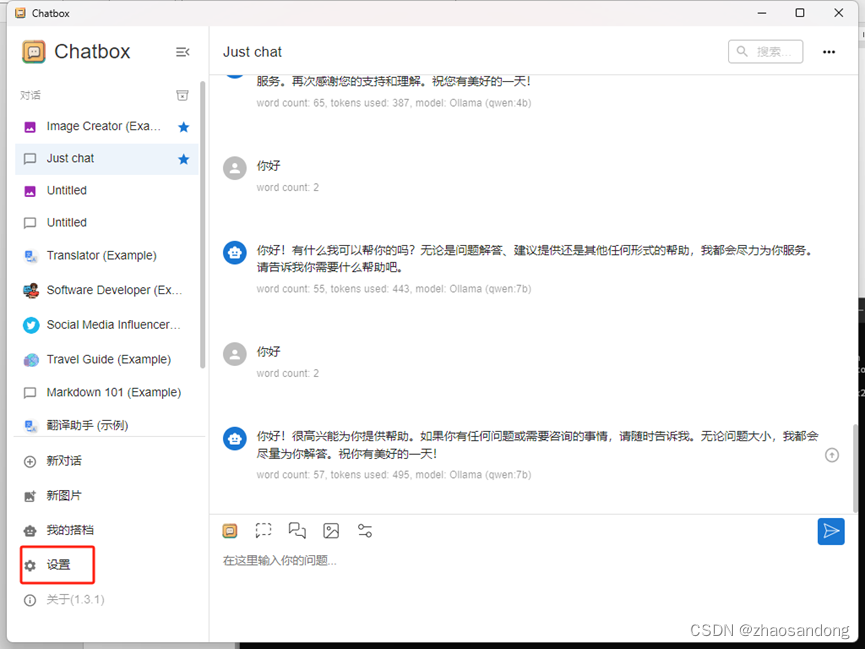Click the translate icon of 翻译助手

tap(31, 425)
